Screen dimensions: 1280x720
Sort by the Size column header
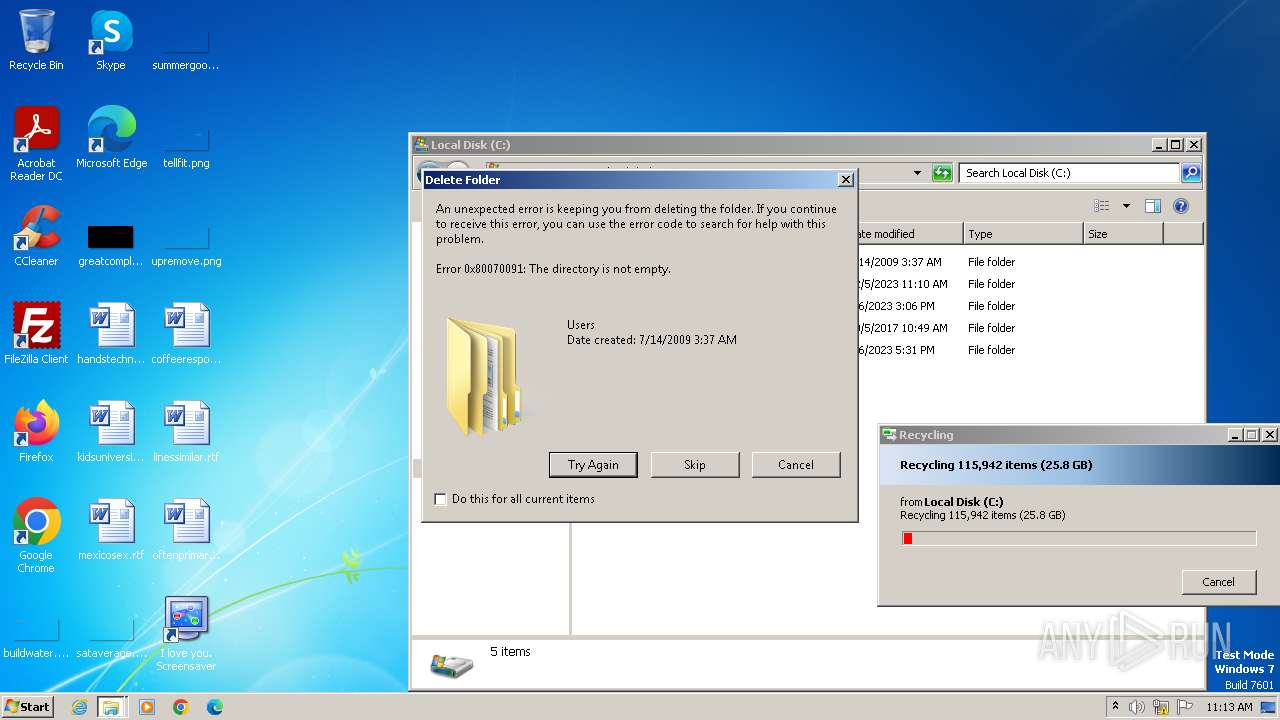pos(1123,234)
